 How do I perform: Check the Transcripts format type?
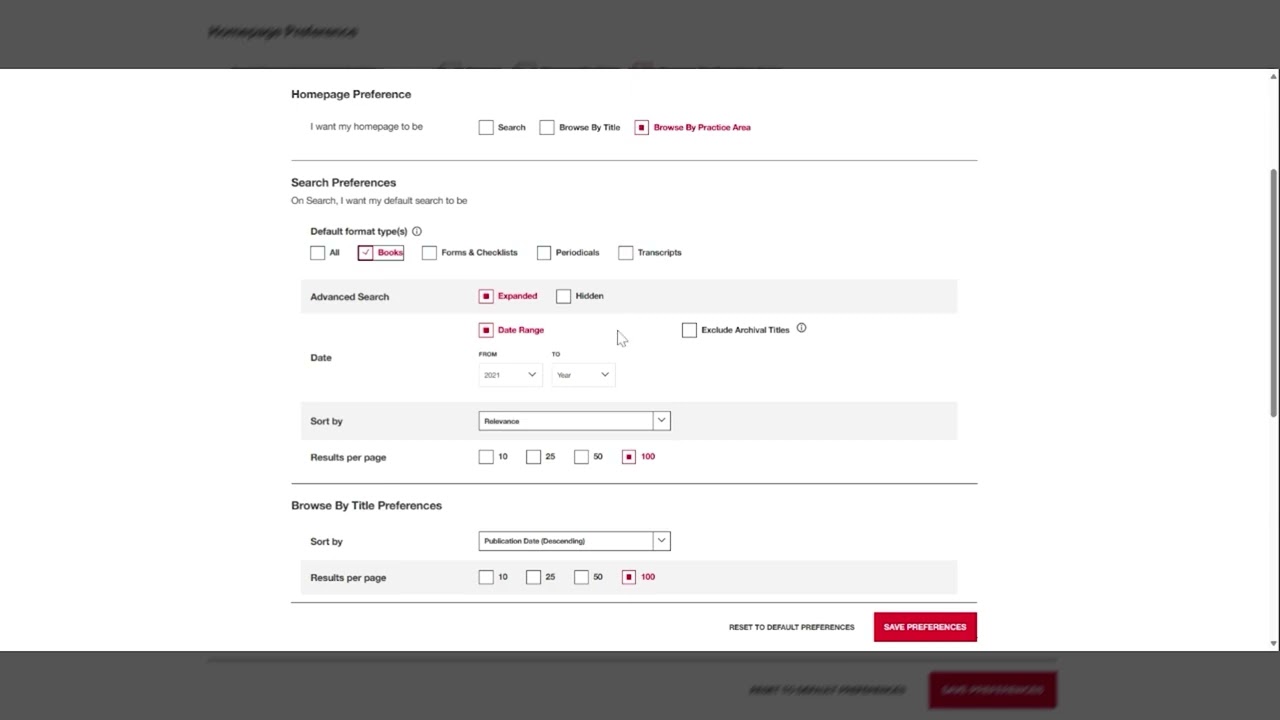(x=626, y=253)
